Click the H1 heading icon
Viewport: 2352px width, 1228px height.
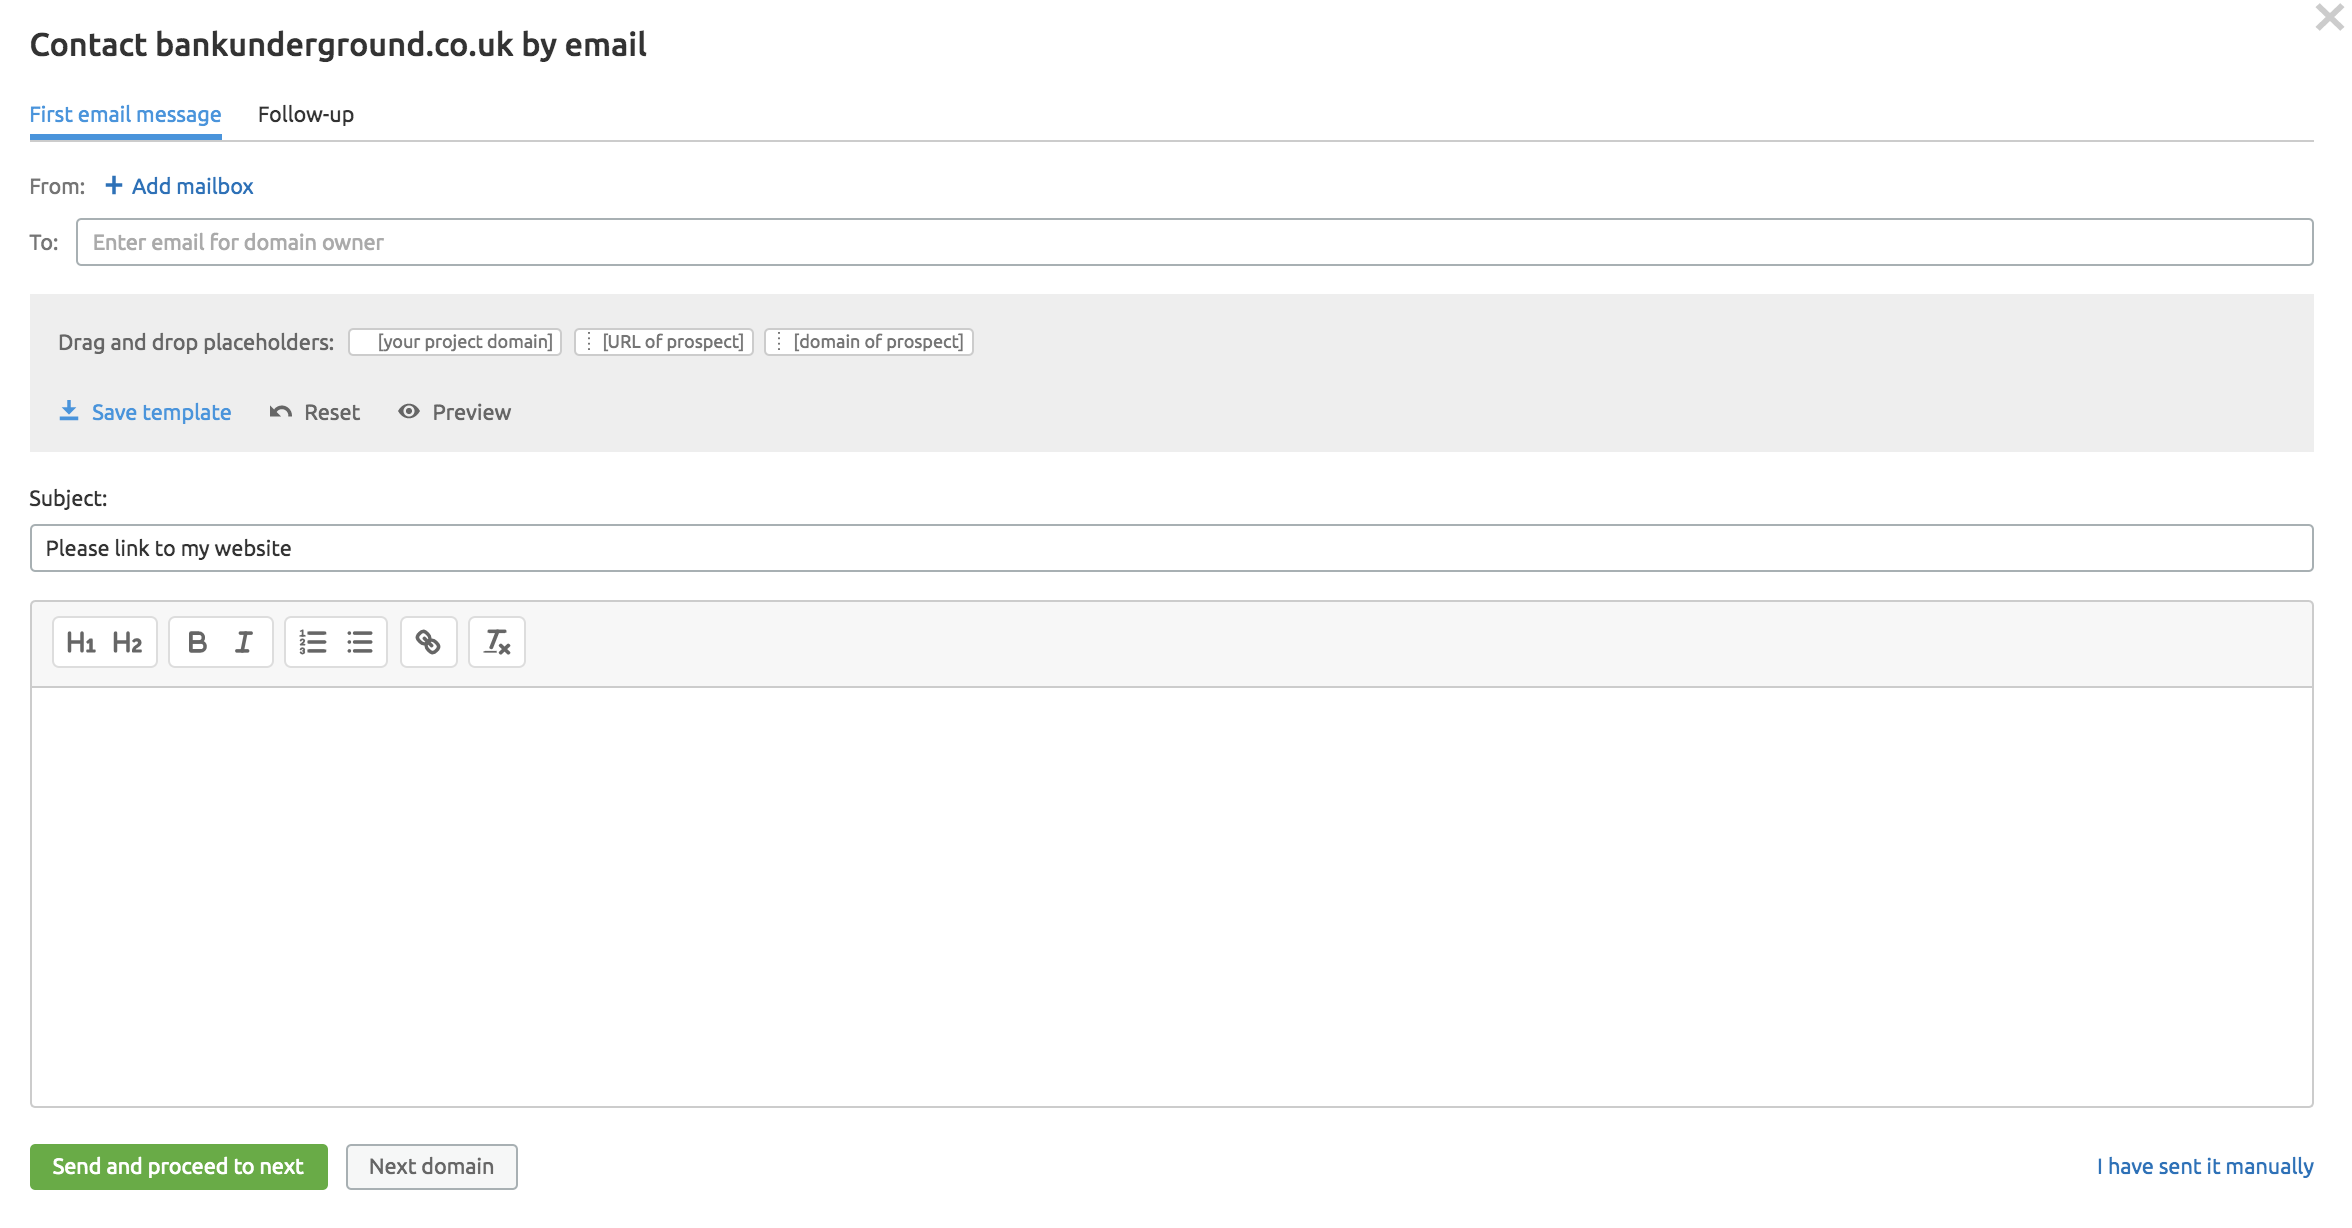coord(78,641)
